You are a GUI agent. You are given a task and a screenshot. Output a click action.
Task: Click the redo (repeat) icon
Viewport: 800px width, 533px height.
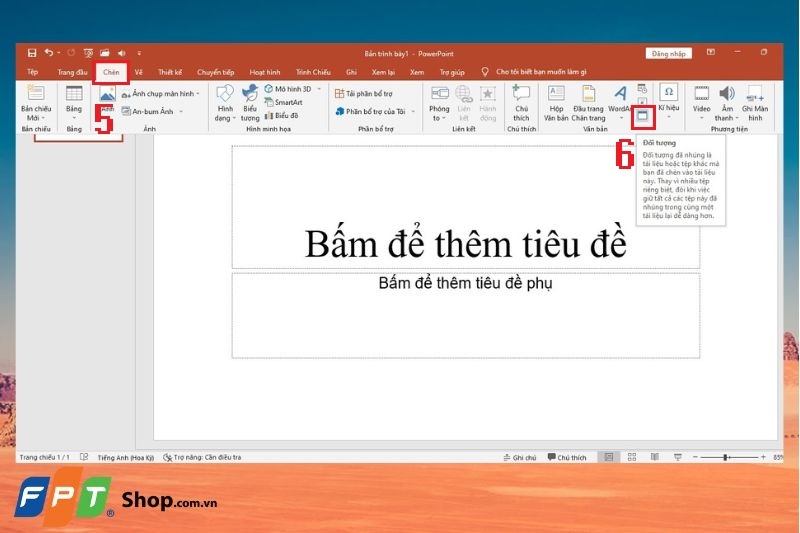71,53
